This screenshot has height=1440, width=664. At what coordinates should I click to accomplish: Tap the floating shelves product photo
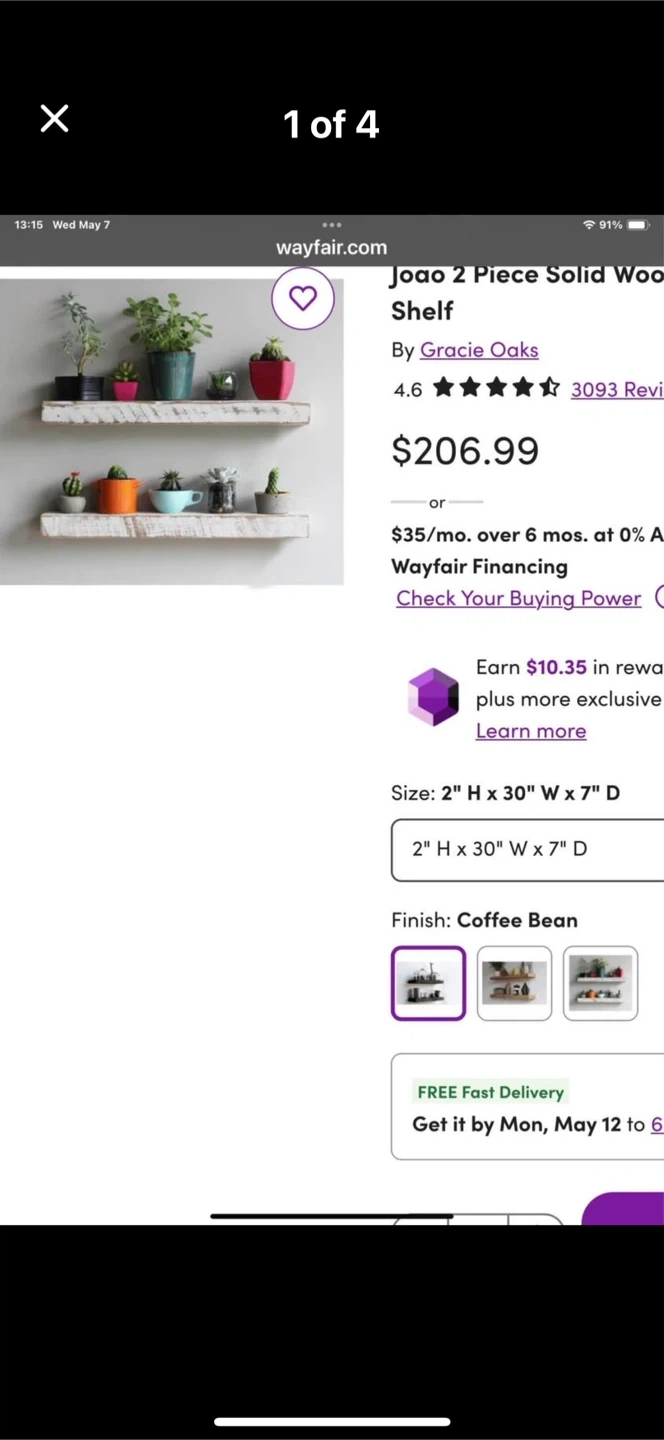point(172,431)
